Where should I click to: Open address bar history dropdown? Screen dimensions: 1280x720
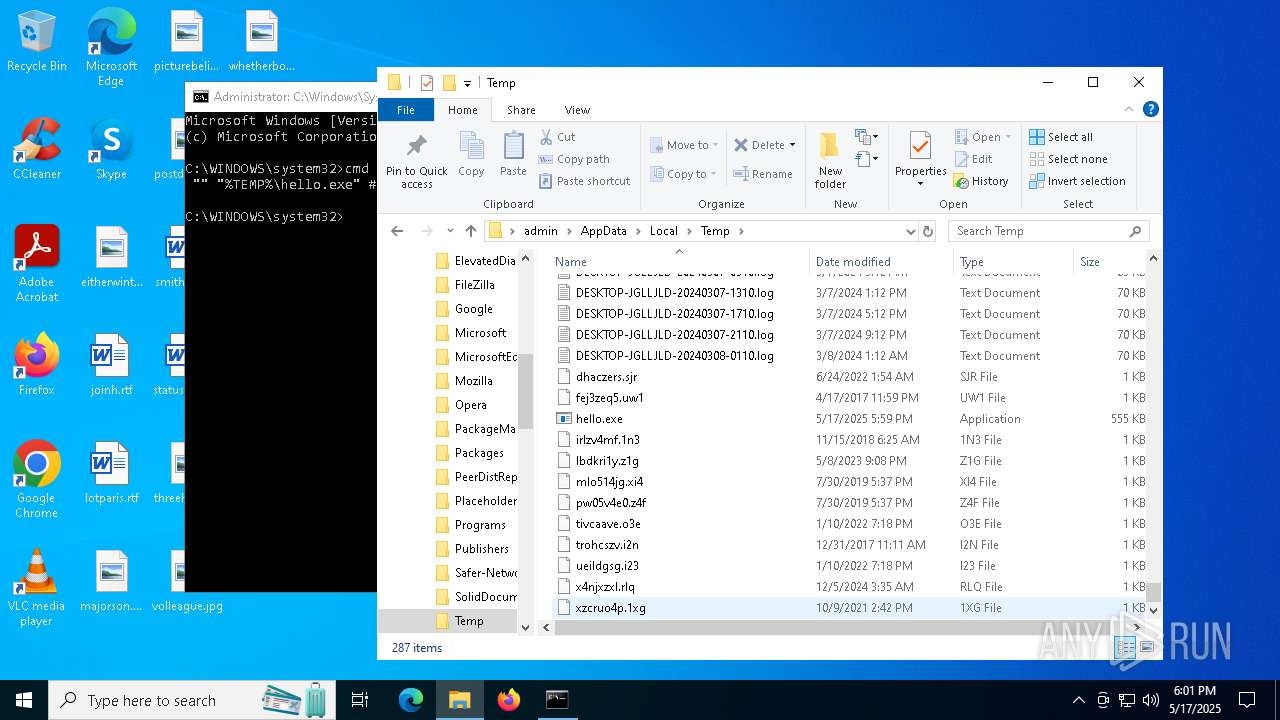click(910, 231)
